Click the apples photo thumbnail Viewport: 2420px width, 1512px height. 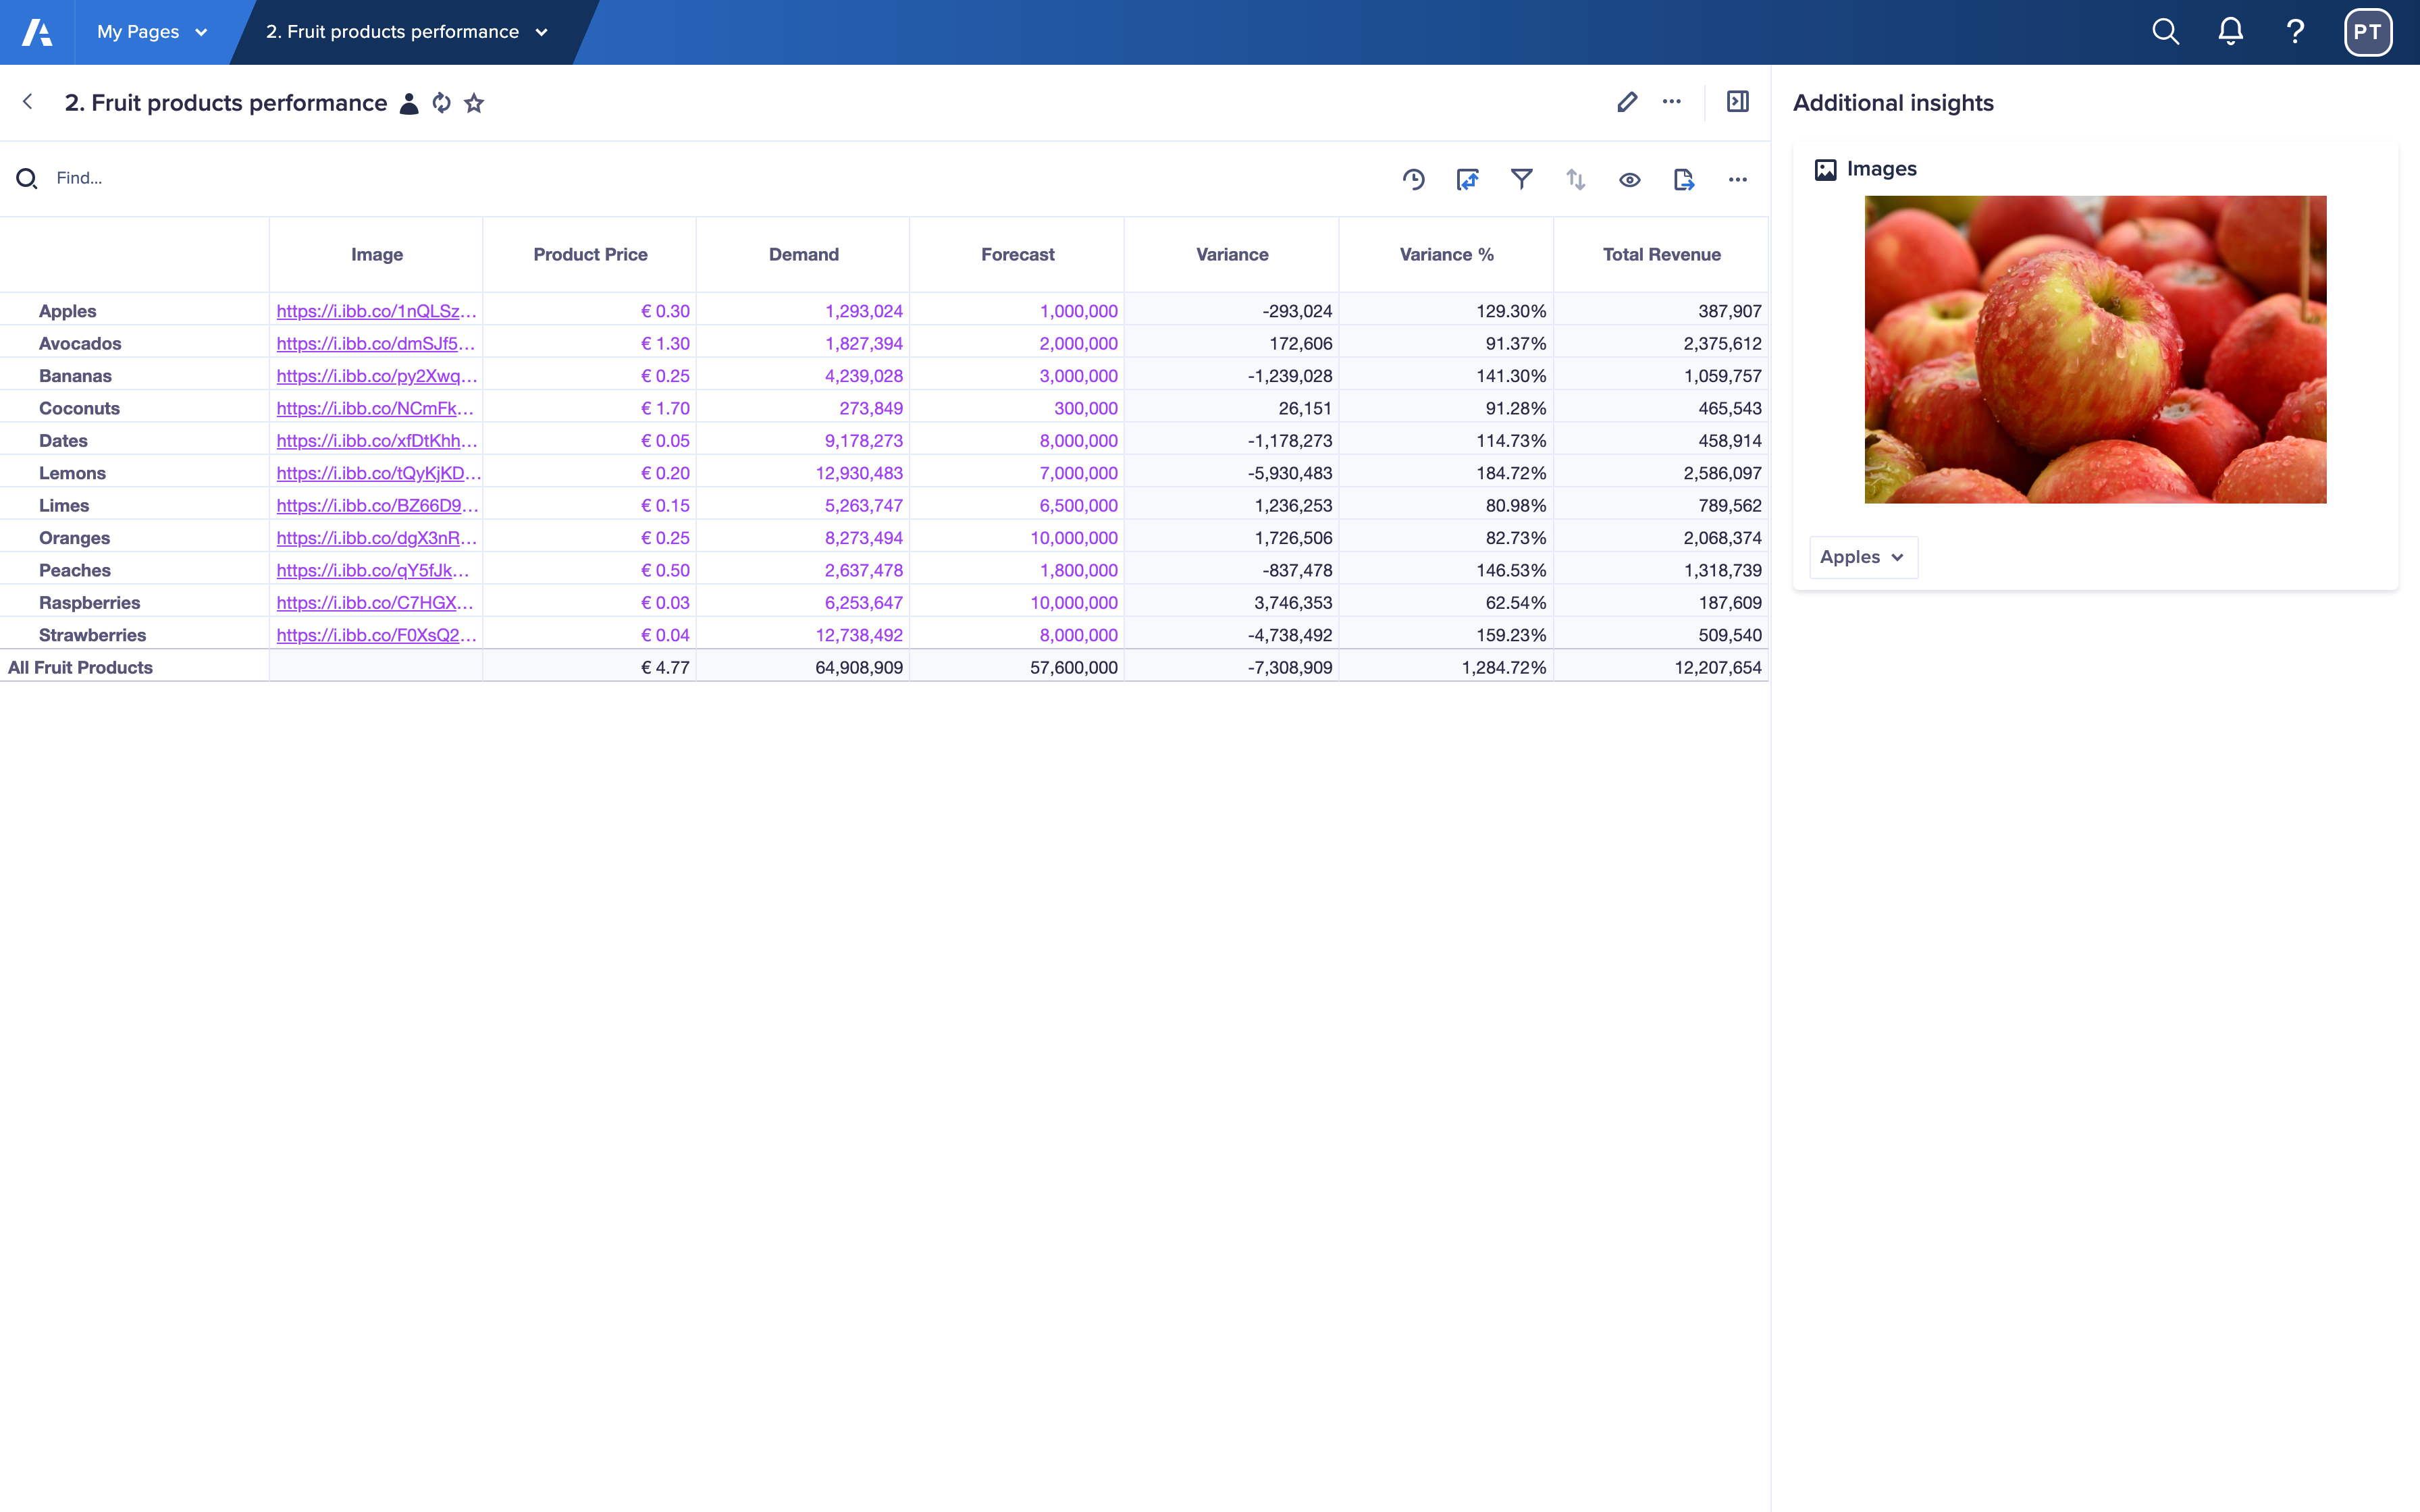(2095, 349)
